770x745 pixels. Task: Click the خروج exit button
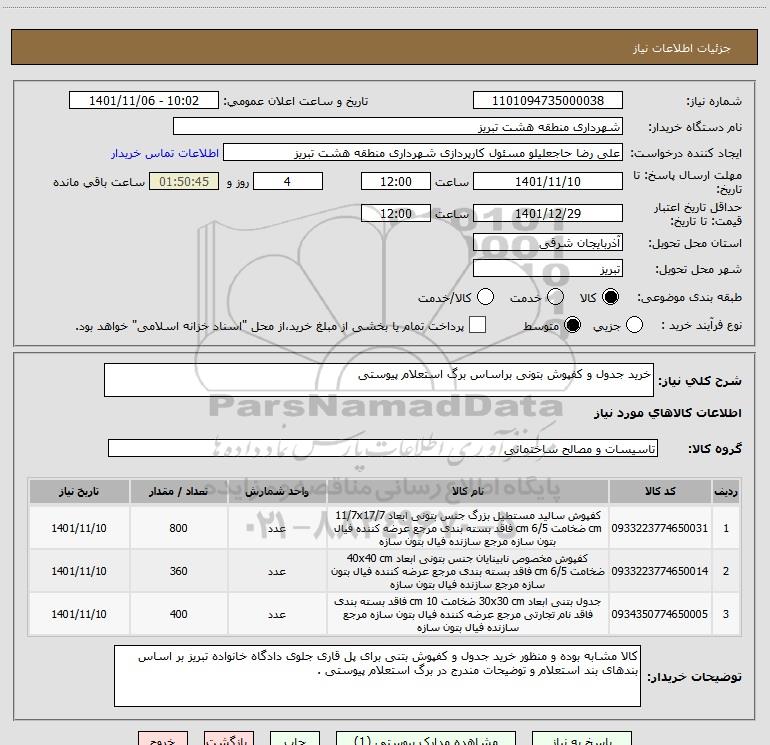click(163, 739)
